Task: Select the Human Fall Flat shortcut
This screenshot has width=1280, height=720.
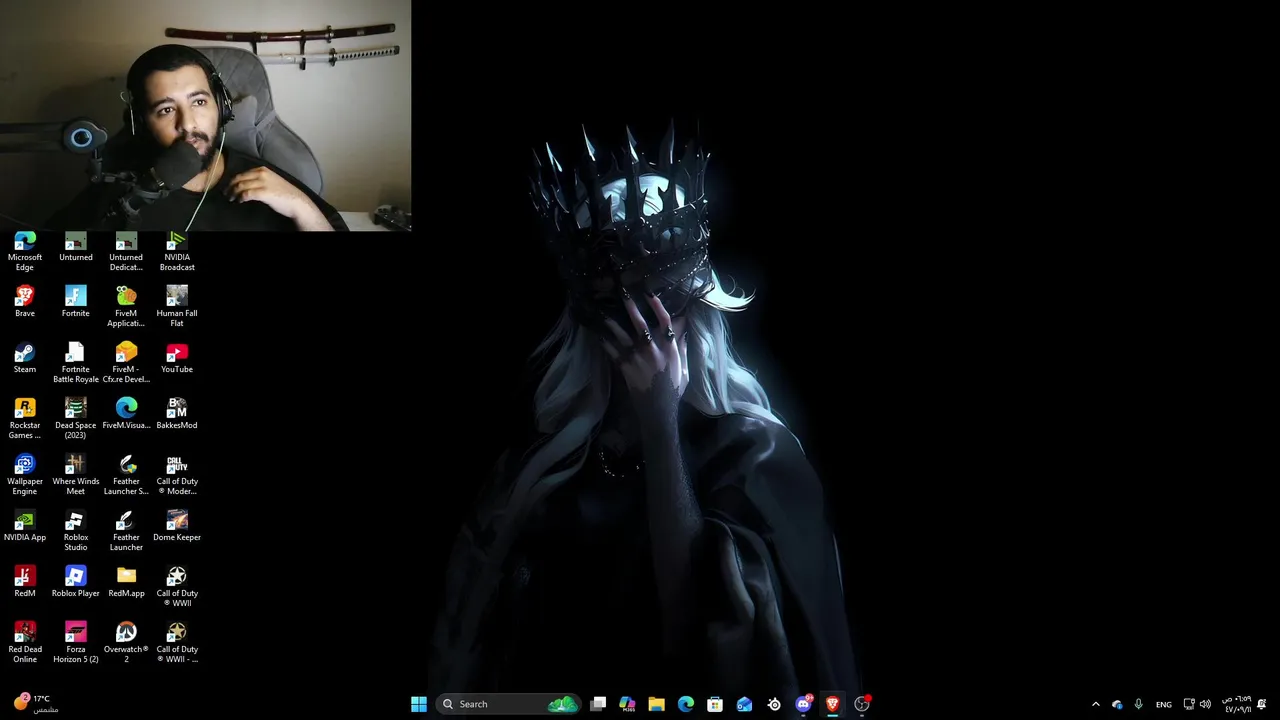Action: coord(177,307)
